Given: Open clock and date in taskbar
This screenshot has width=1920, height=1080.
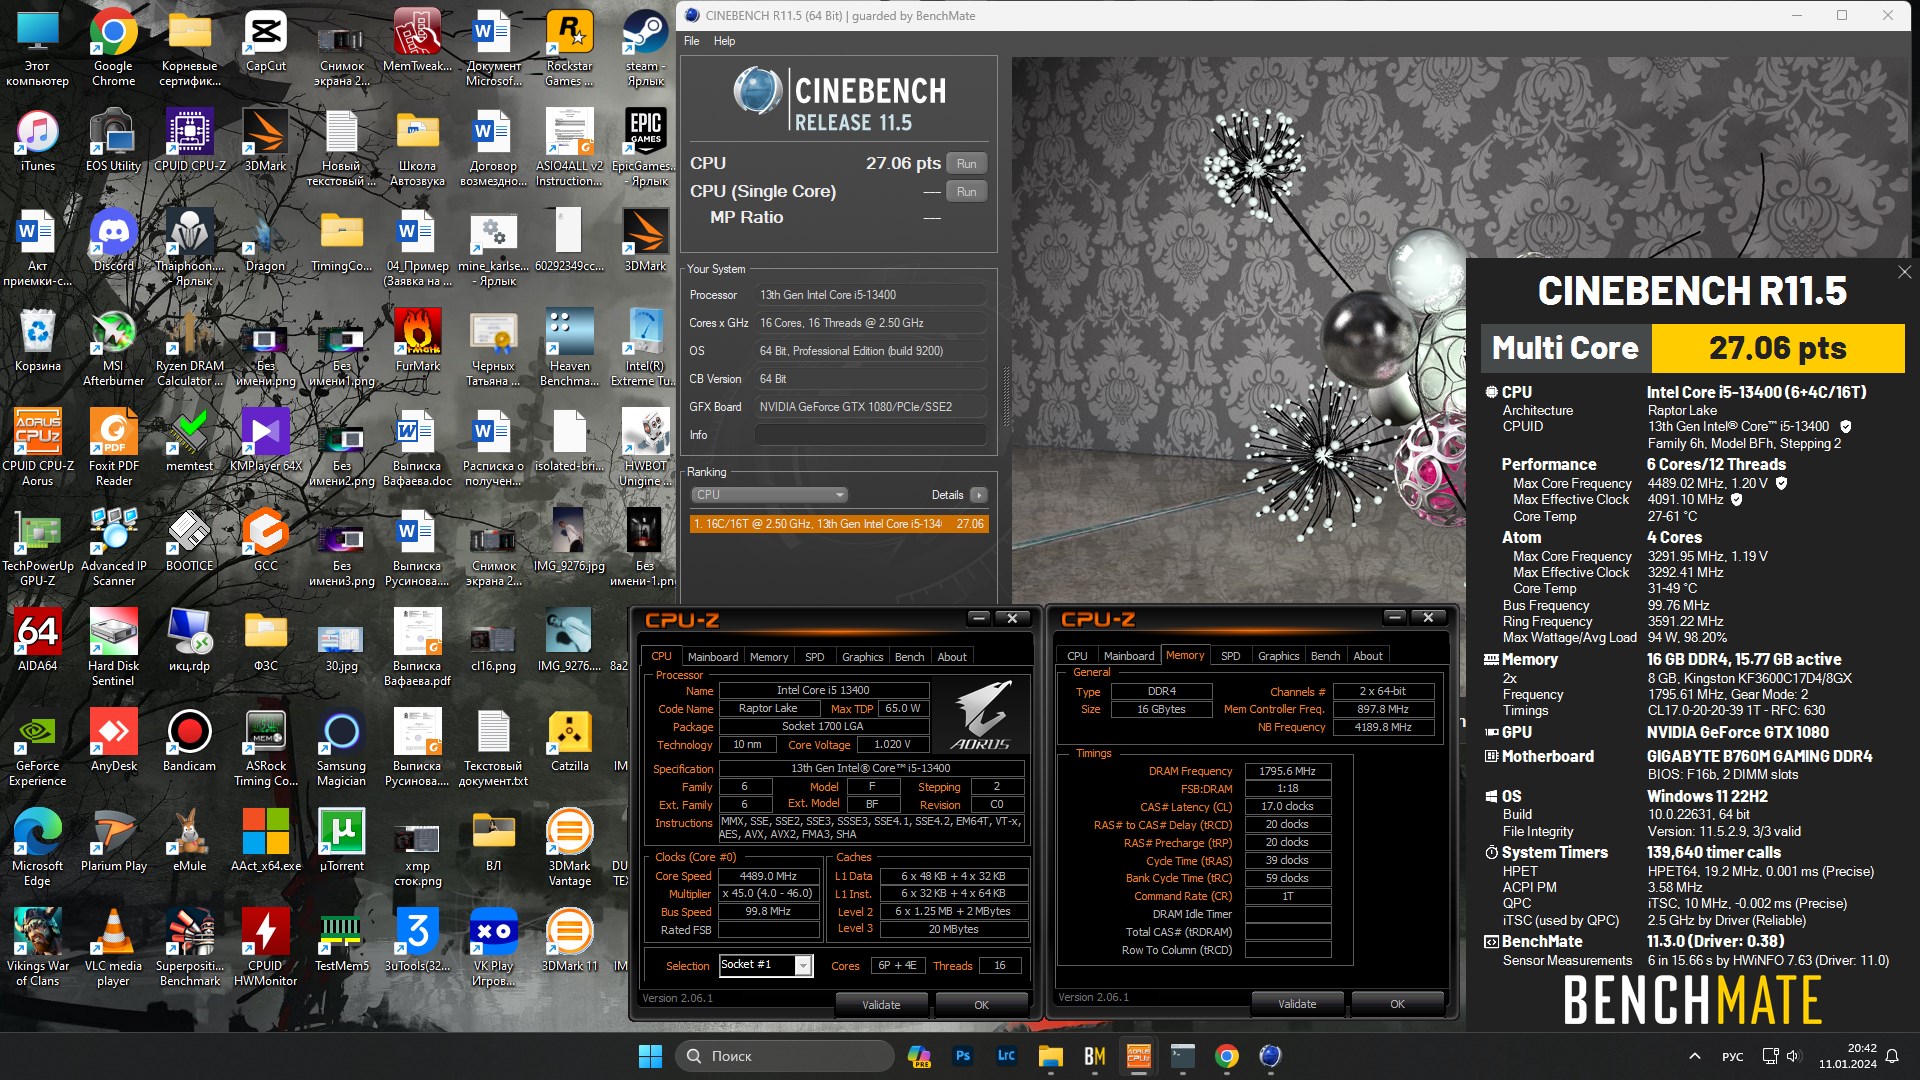Looking at the screenshot, I should (x=1847, y=1056).
